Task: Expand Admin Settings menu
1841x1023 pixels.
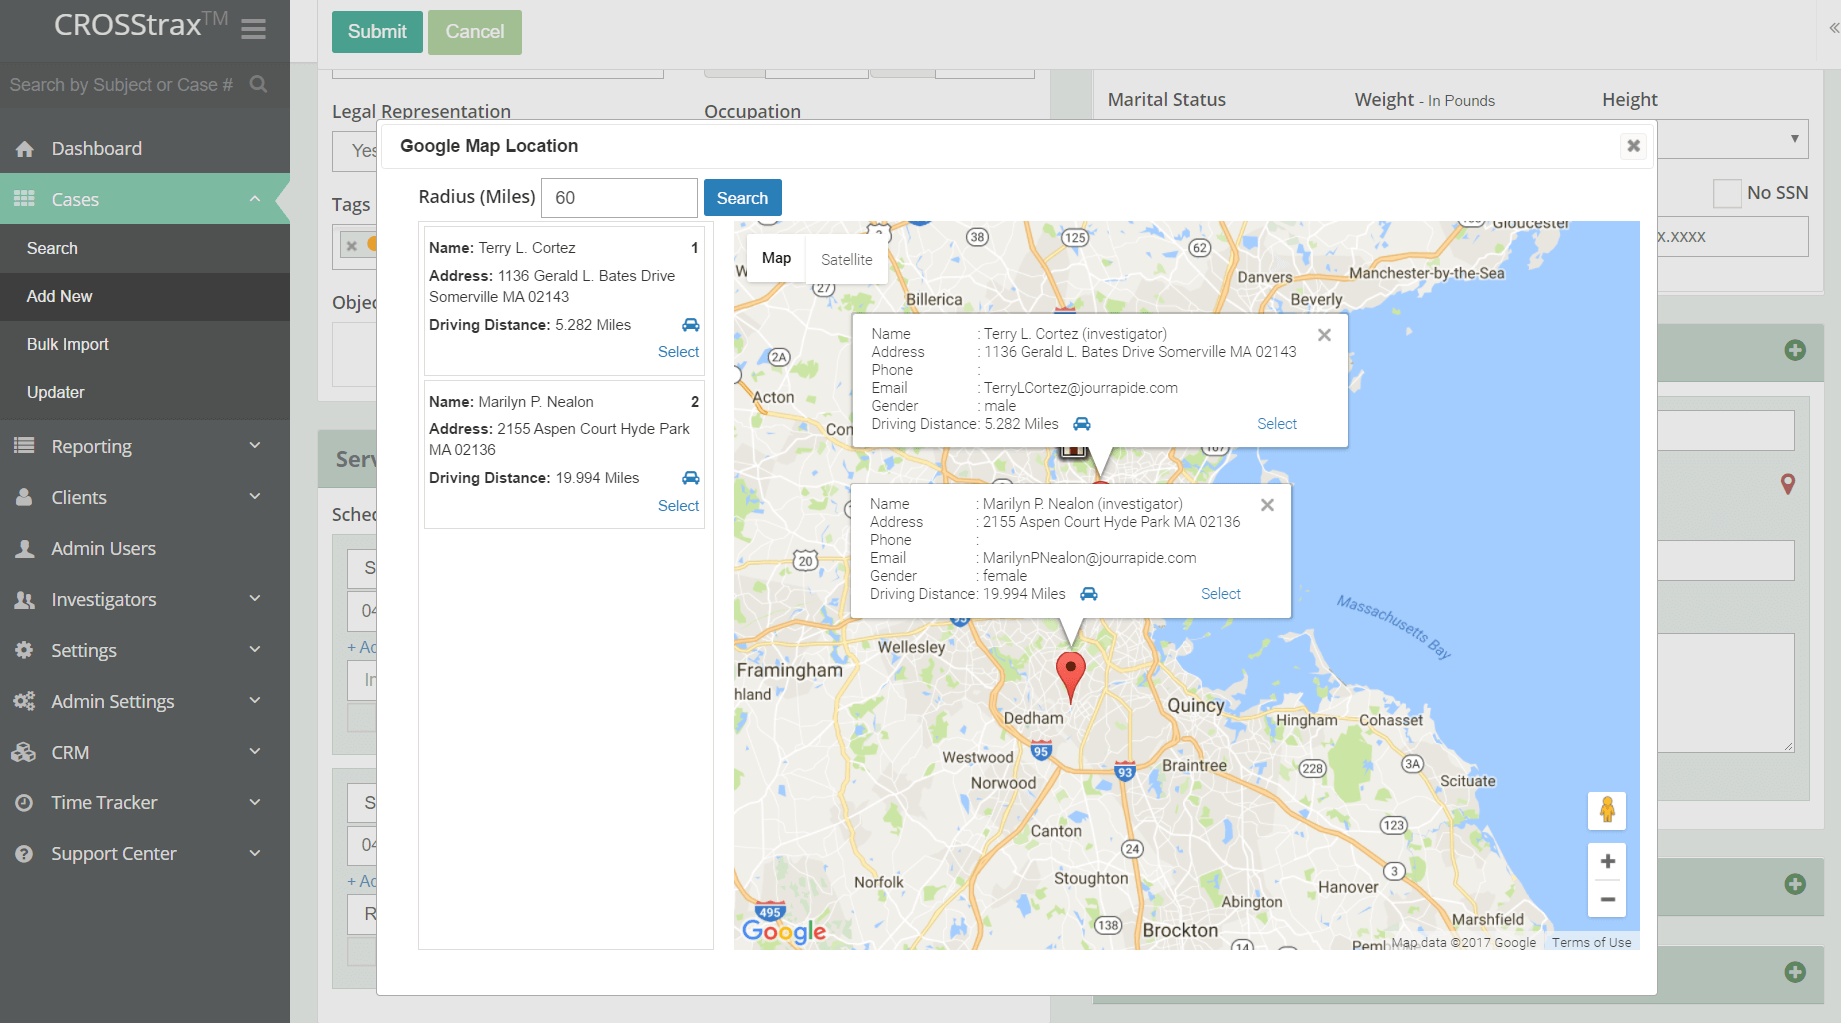Action: pyautogui.click(x=145, y=701)
